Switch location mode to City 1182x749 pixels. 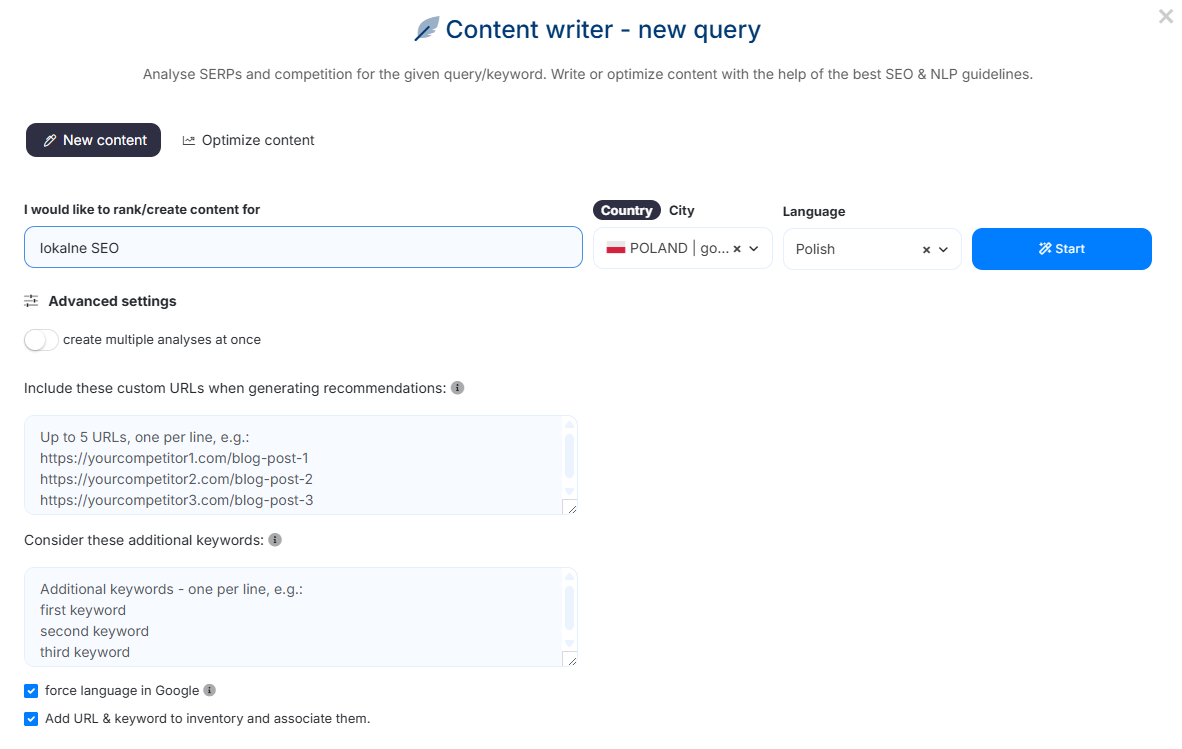coord(682,210)
